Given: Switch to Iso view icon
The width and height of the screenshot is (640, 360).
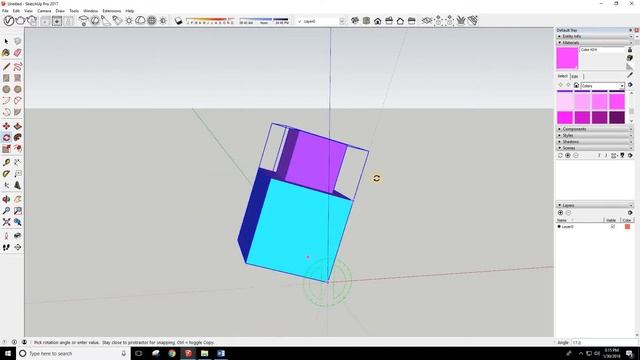Looking at the screenshot, I should (355, 20).
